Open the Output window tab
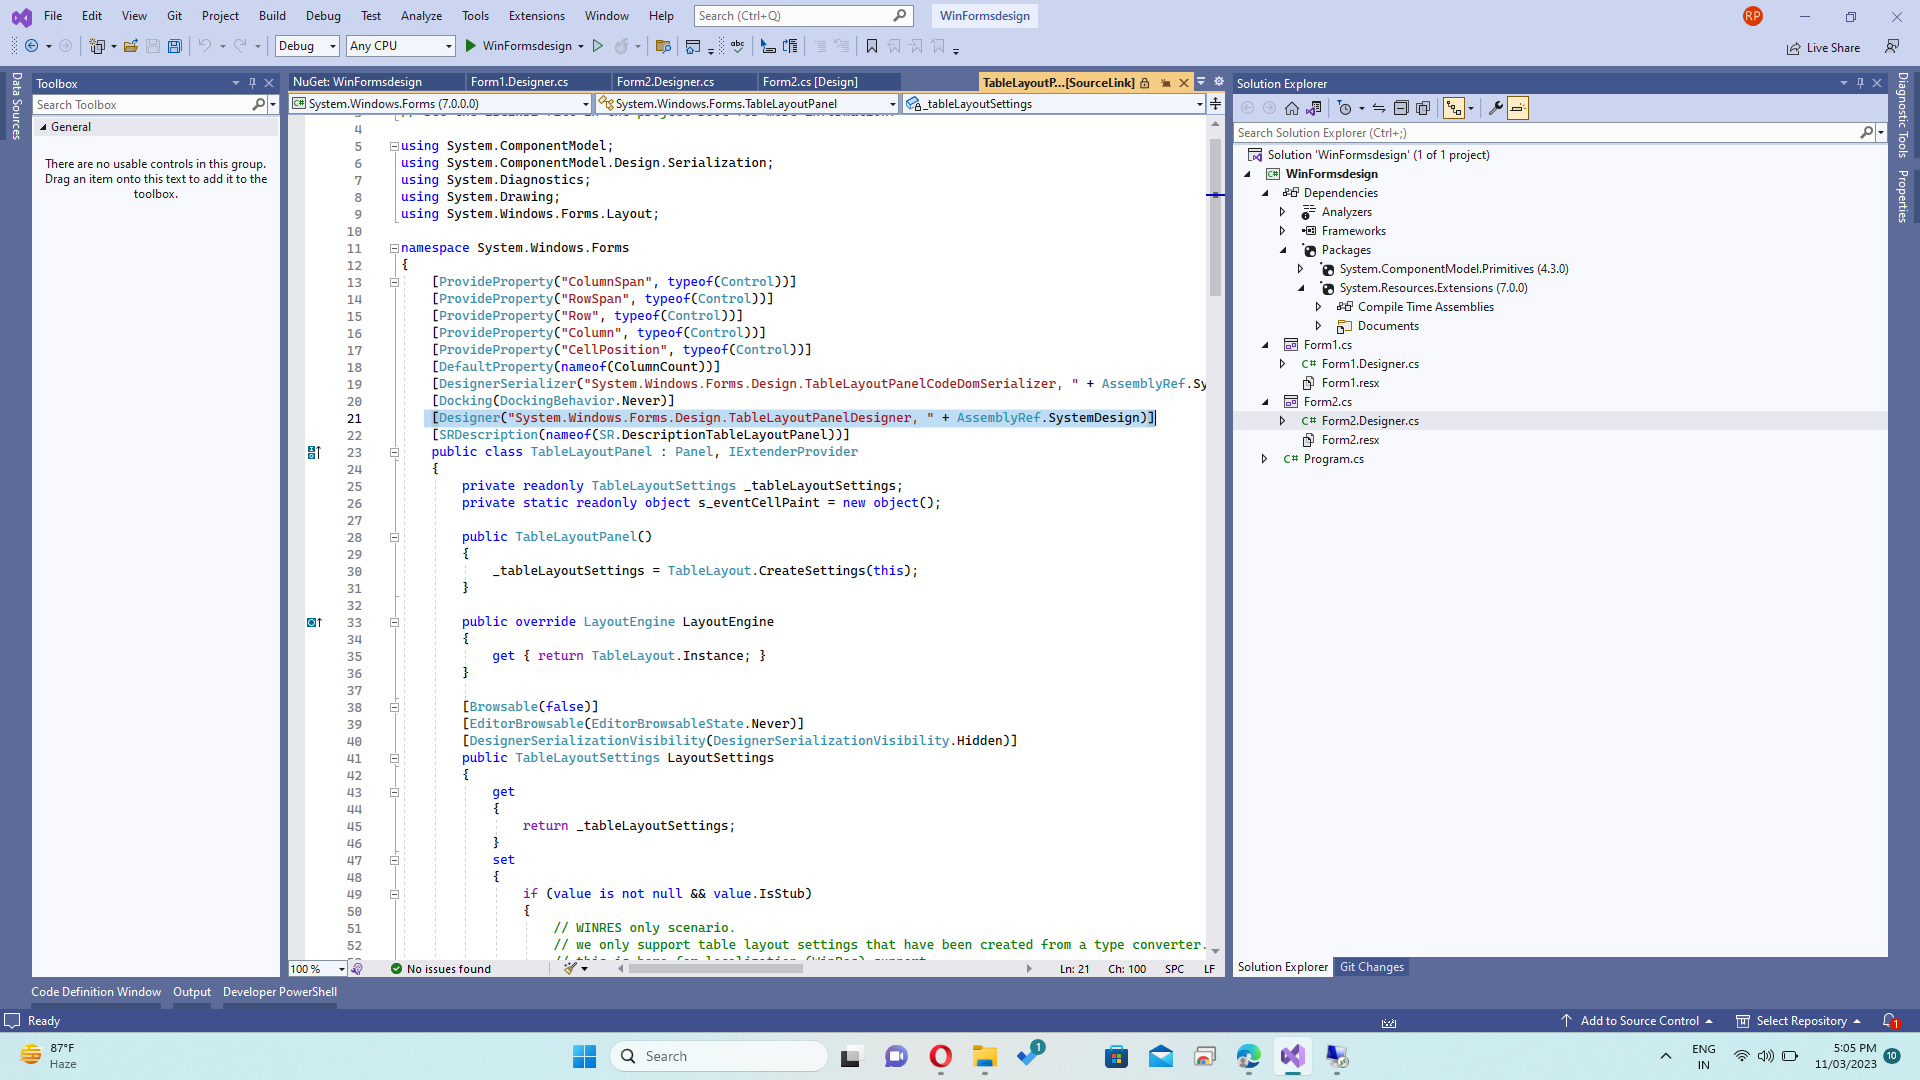This screenshot has width=1920, height=1080. coord(192,992)
